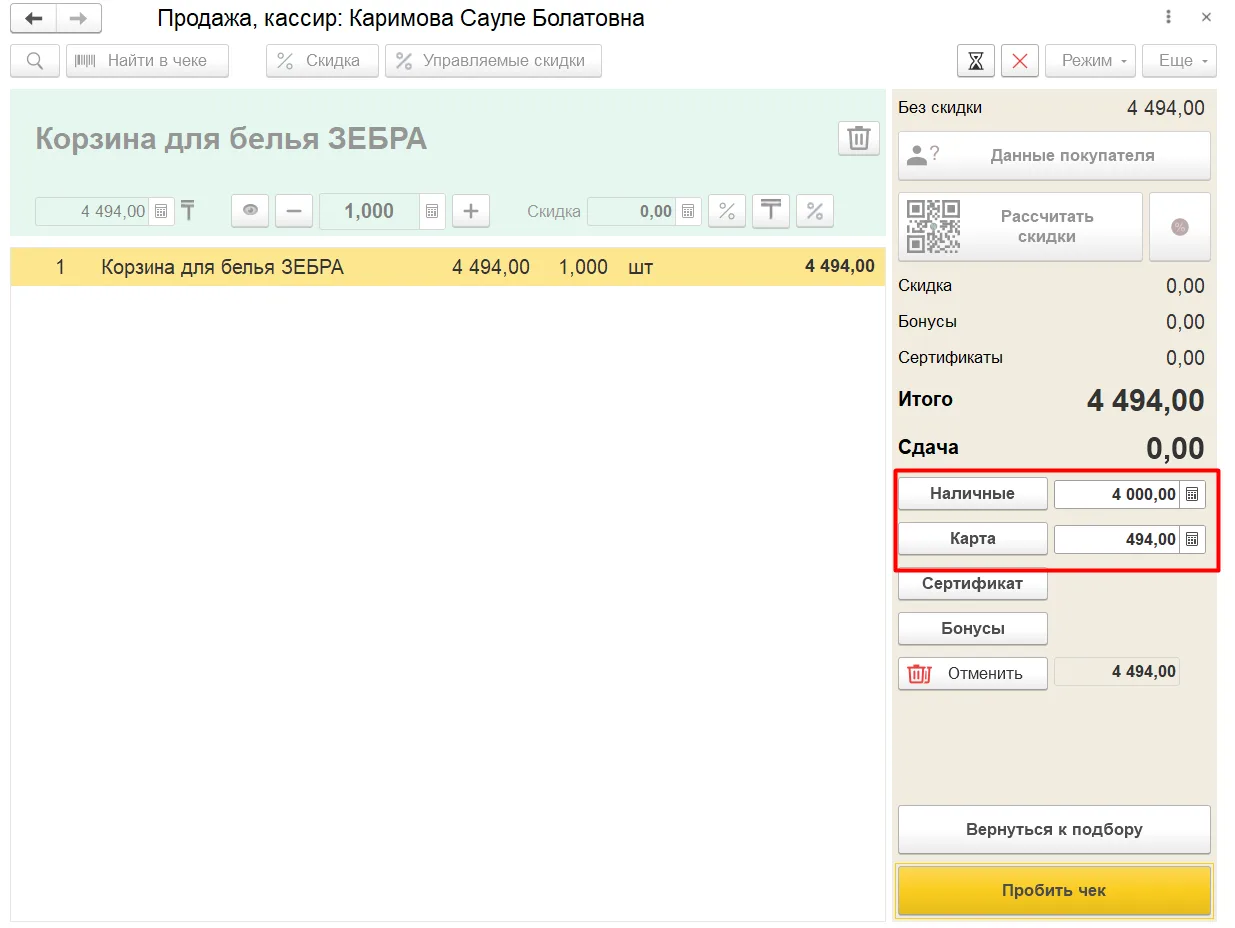Click the quantity field showing 1,000
The width and height of the screenshot is (1235, 928).
coord(370,211)
